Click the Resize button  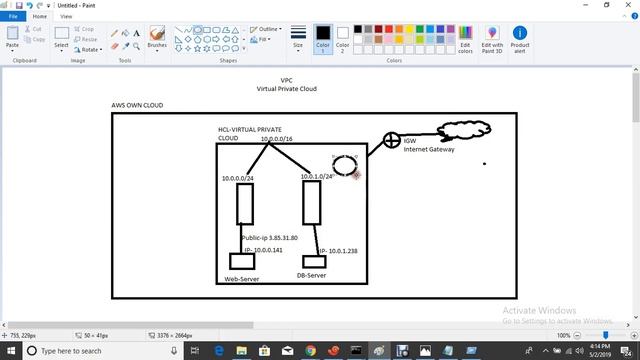pos(86,40)
